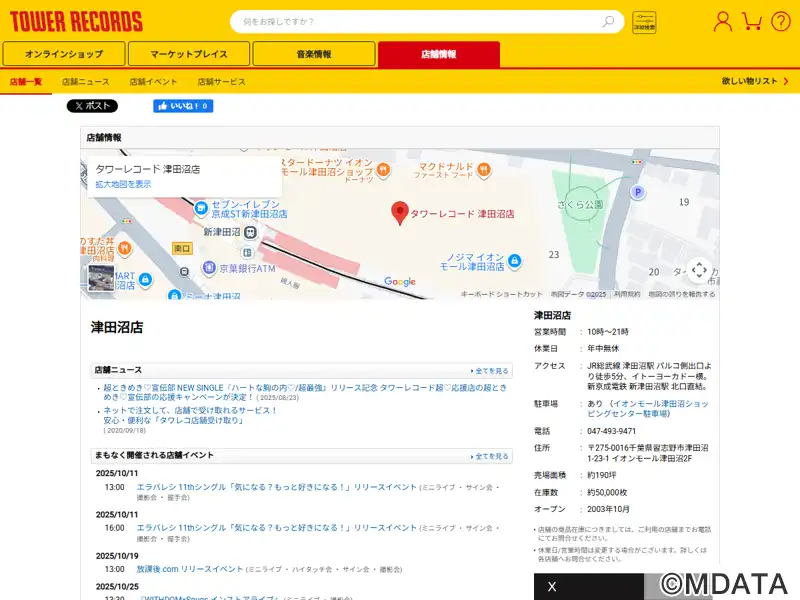The width and height of the screenshot is (800, 600).
Task: Select the マーケットプレイス tab
Action: (x=189, y=54)
